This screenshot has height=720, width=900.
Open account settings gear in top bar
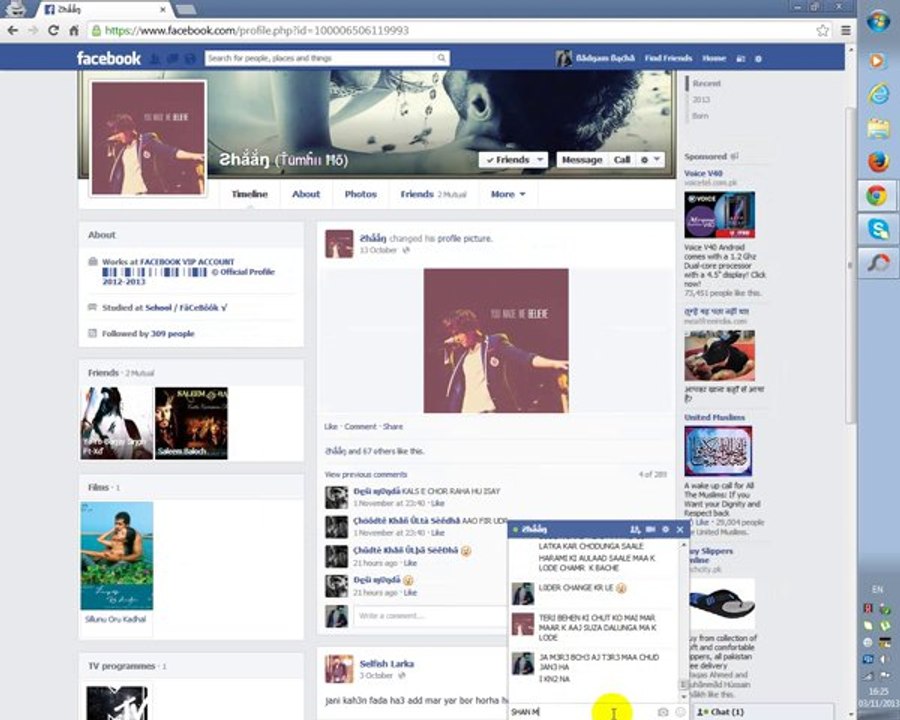[758, 59]
